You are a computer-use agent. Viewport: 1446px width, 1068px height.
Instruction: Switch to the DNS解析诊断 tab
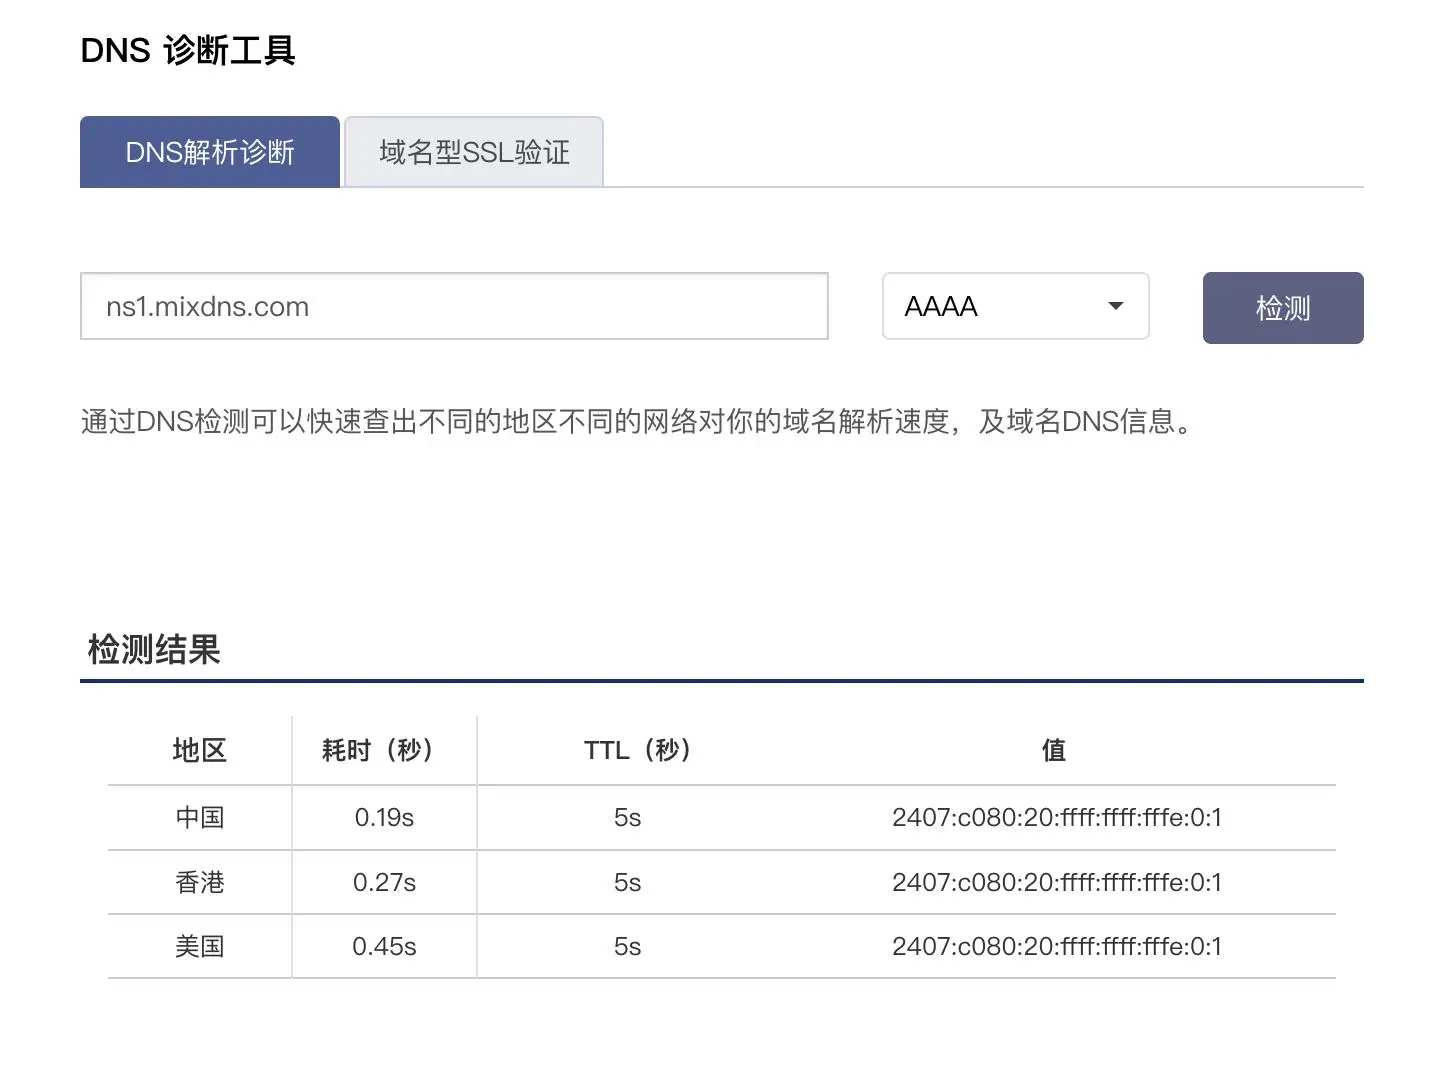tap(210, 152)
